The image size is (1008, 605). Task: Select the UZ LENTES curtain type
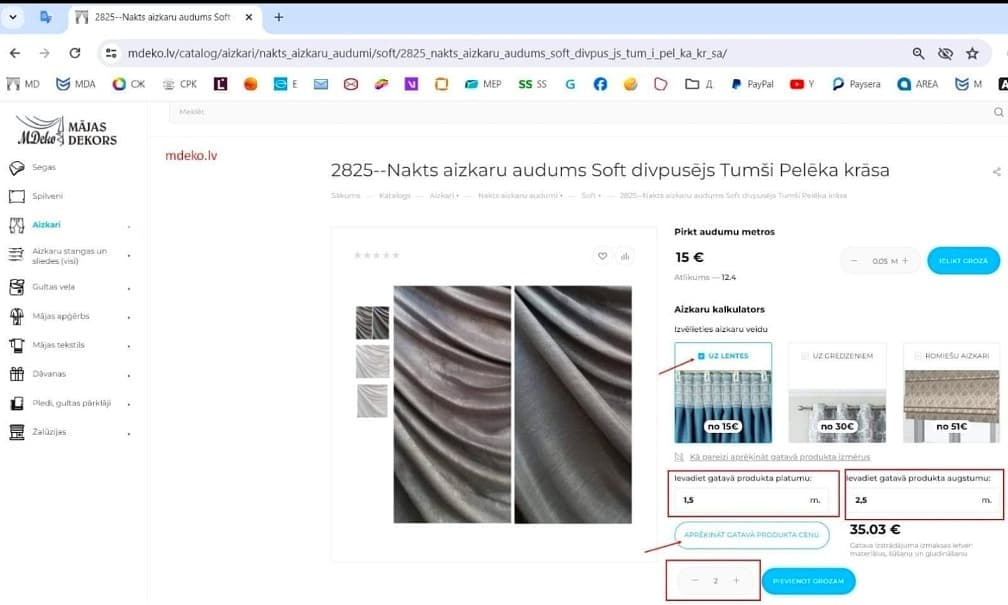(x=723, y=393)
